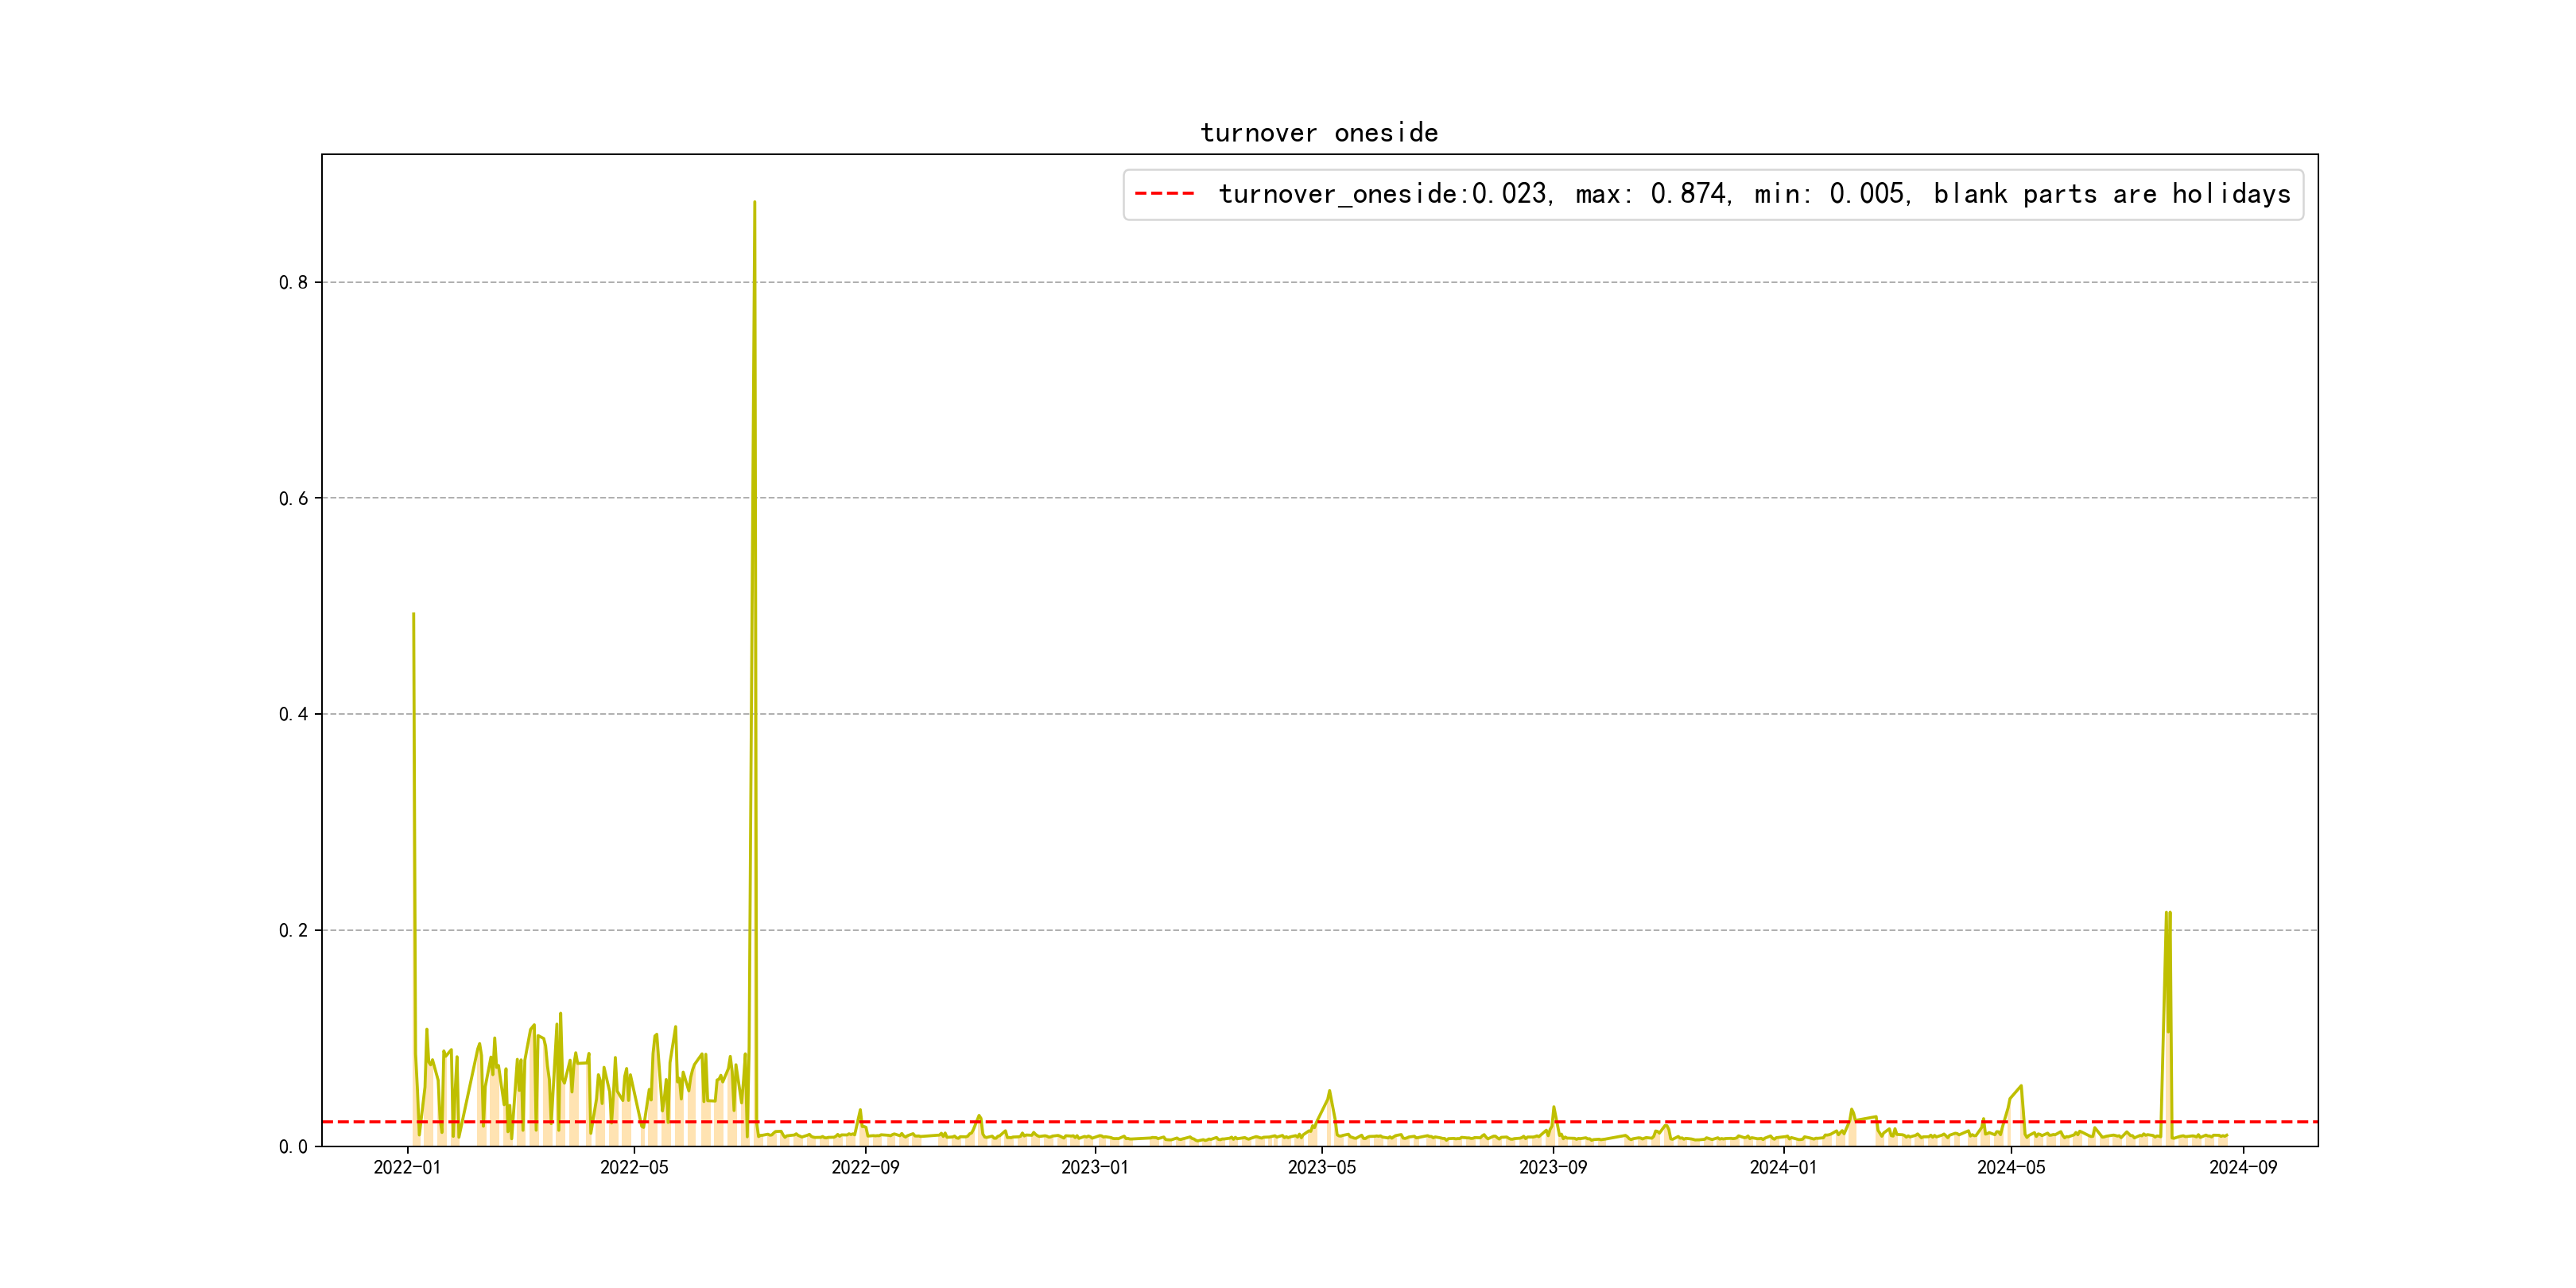This screenshot has width=2576, height=1288.
Task: Click the 2022-01 x-axis date label
Action: [x=407, y=1168]
